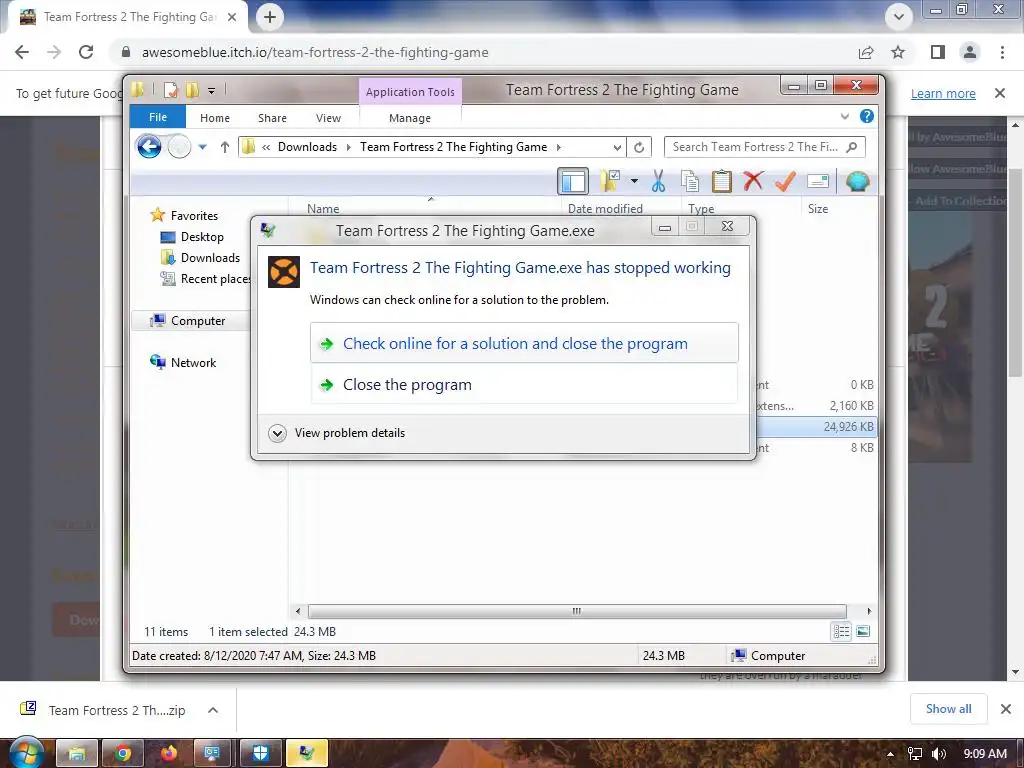The width and height of the screenshot is (1024, 768).
Task: Open Windows Start button
Action: click(x=25, y=753)
